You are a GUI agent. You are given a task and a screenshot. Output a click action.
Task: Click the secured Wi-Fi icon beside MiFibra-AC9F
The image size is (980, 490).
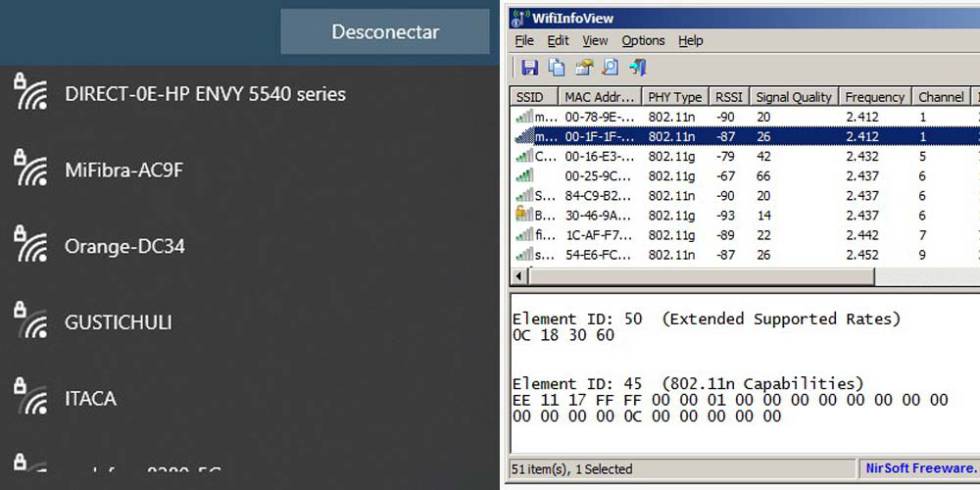(31, 168)
